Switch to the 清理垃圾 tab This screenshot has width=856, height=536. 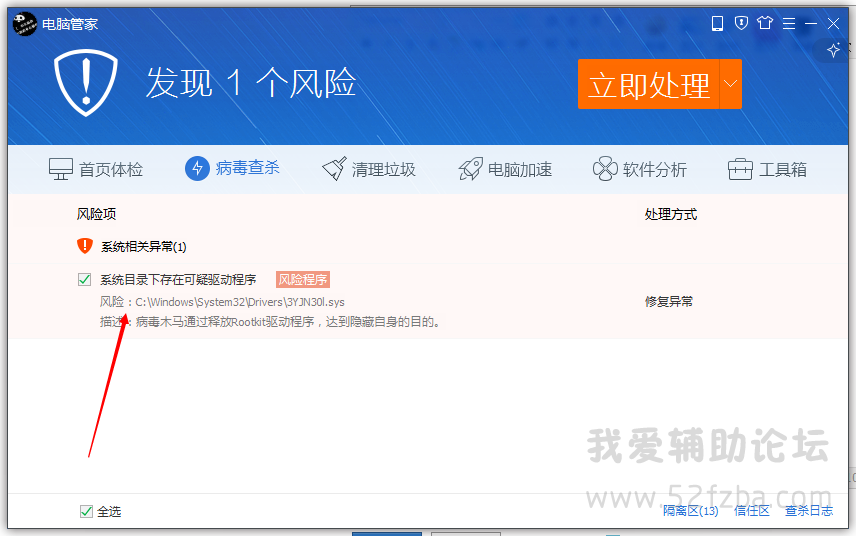[x=369, y=169]
